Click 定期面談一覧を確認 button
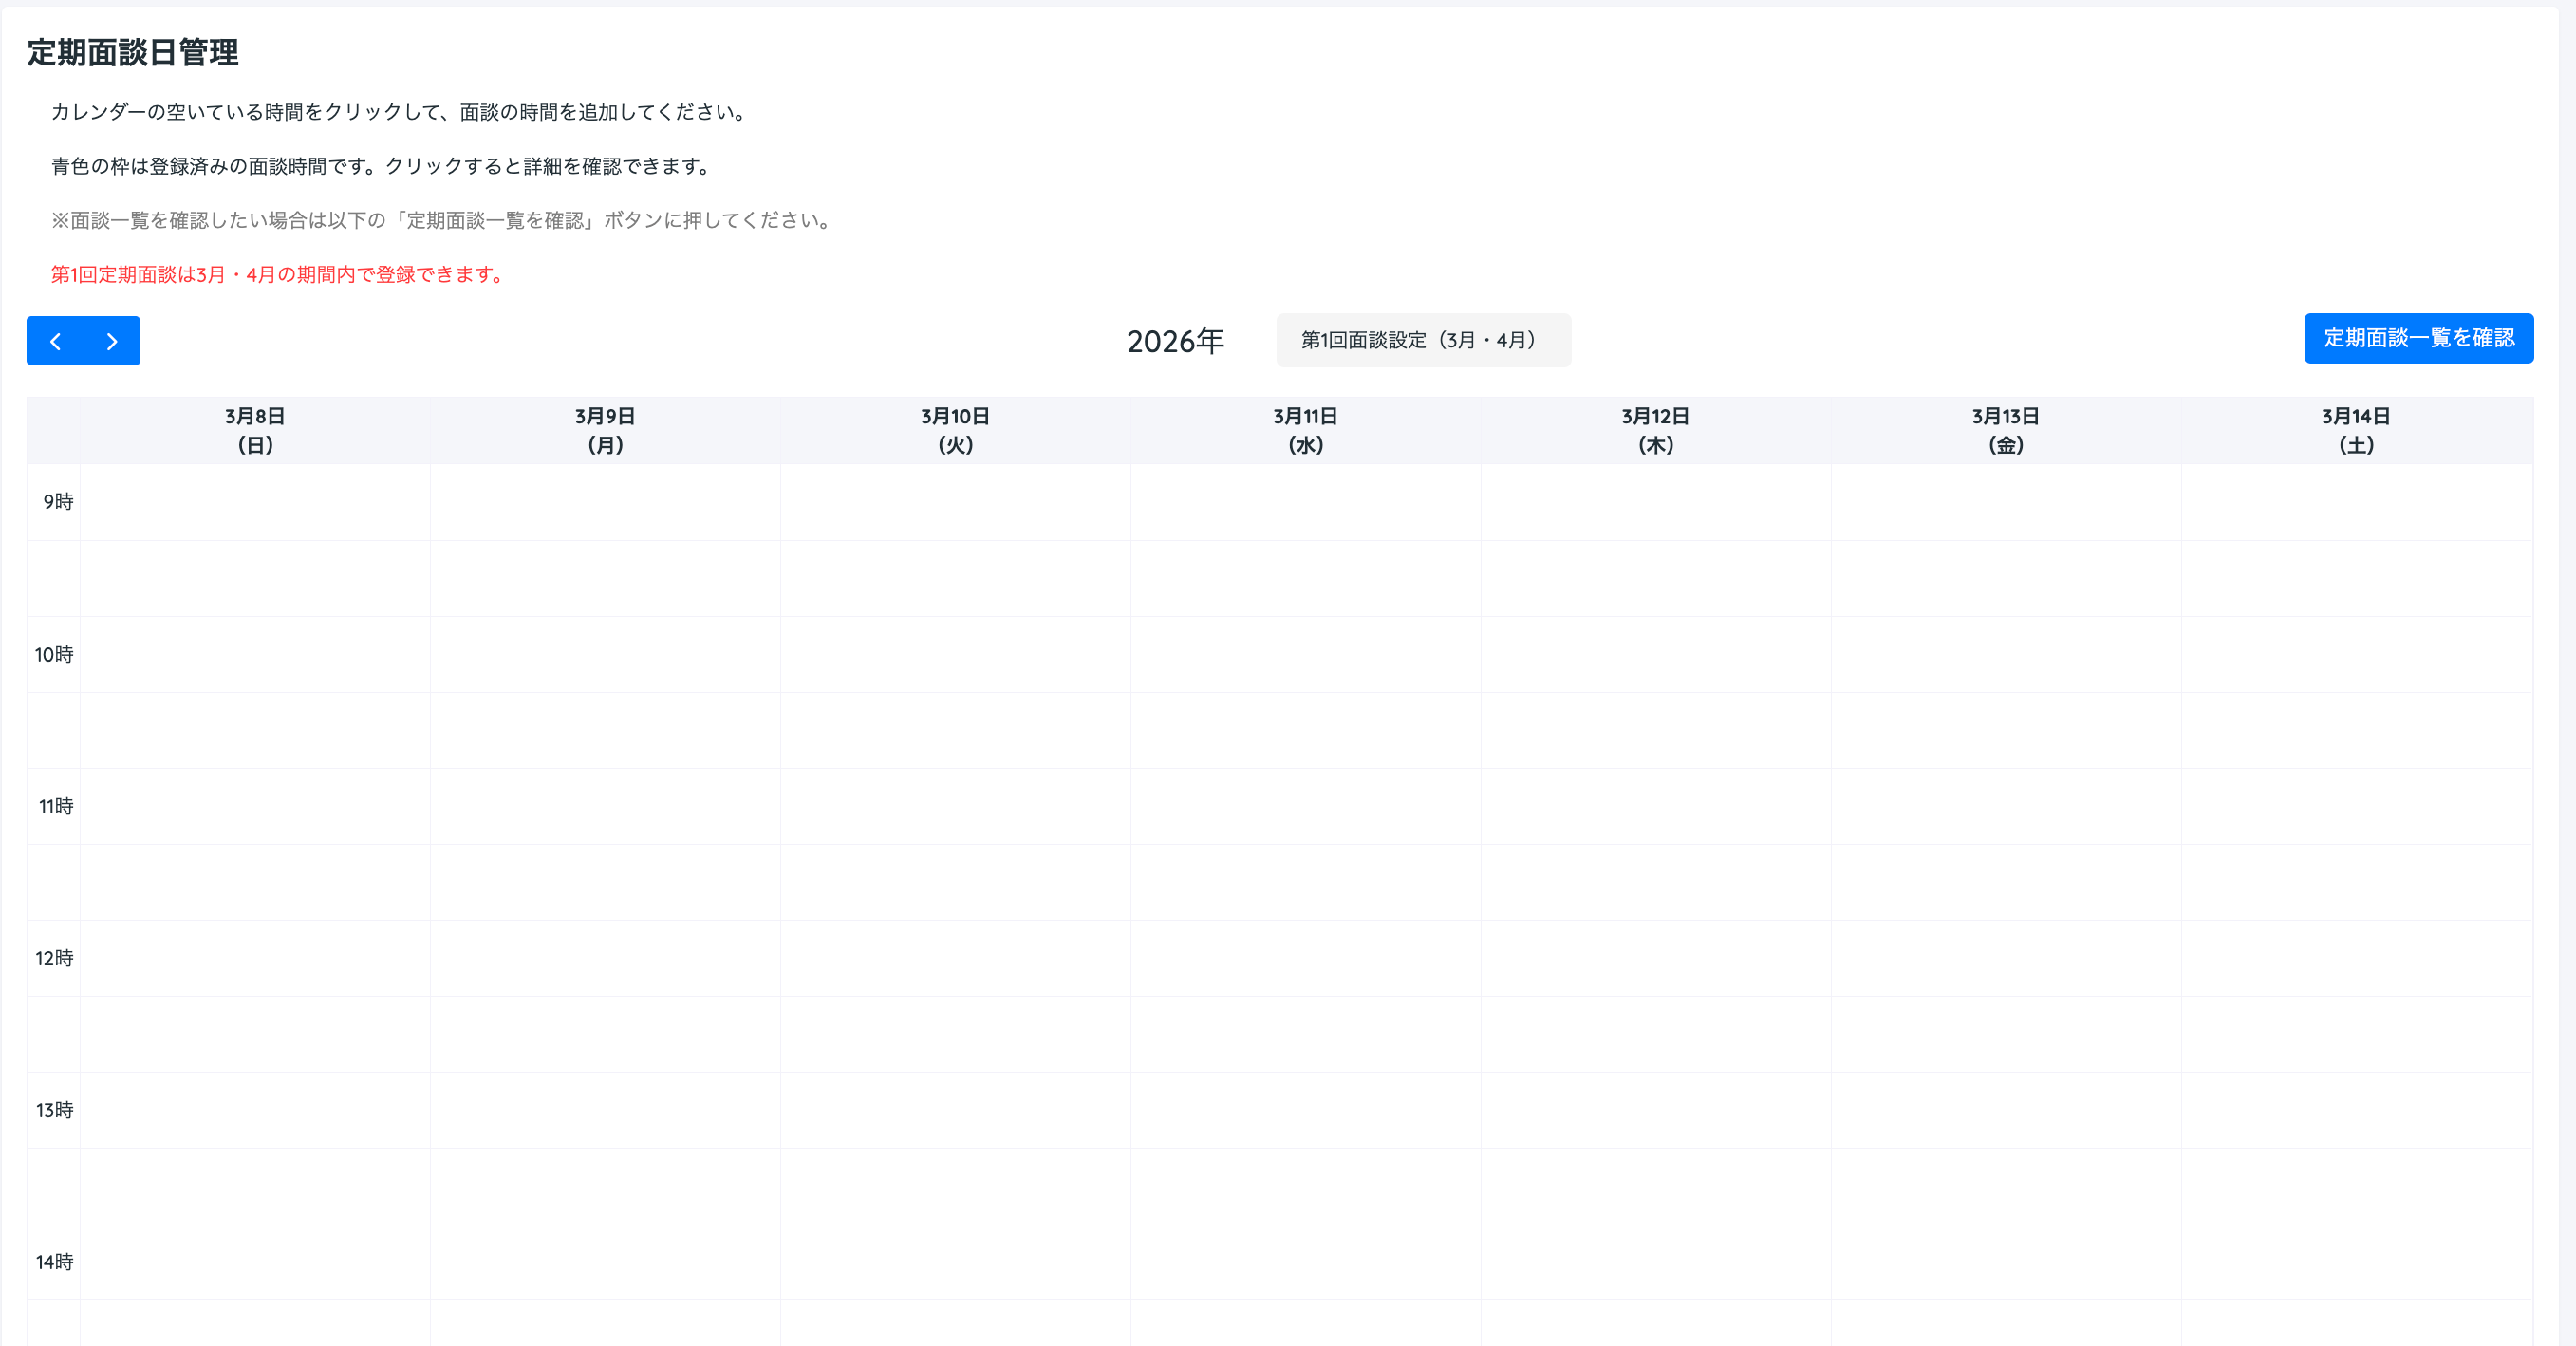Screen dimensions: 2576x1346 2418,338
